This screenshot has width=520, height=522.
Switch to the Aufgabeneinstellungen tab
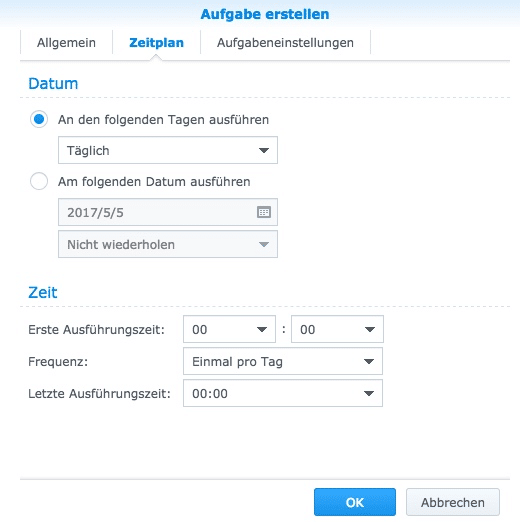(285, 43)
